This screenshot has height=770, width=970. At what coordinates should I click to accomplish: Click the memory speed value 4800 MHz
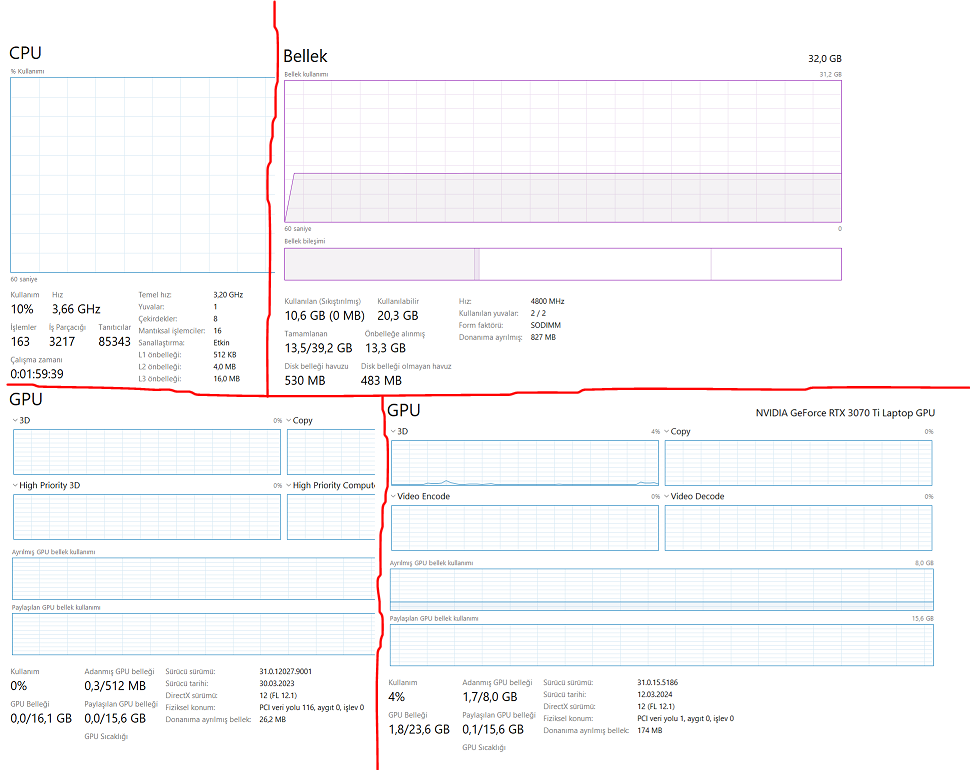click(547, 301)
